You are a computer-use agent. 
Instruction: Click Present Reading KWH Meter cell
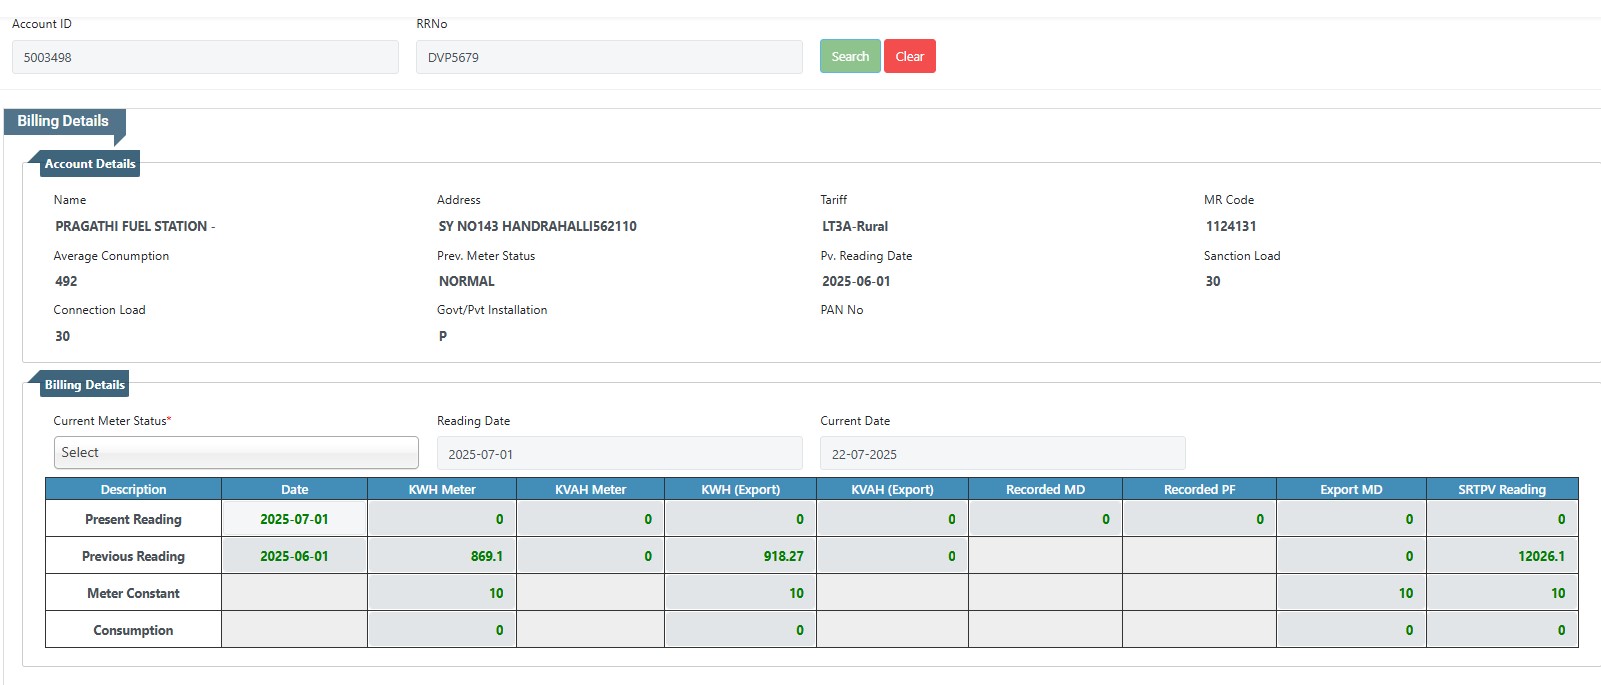click(442, 519)
